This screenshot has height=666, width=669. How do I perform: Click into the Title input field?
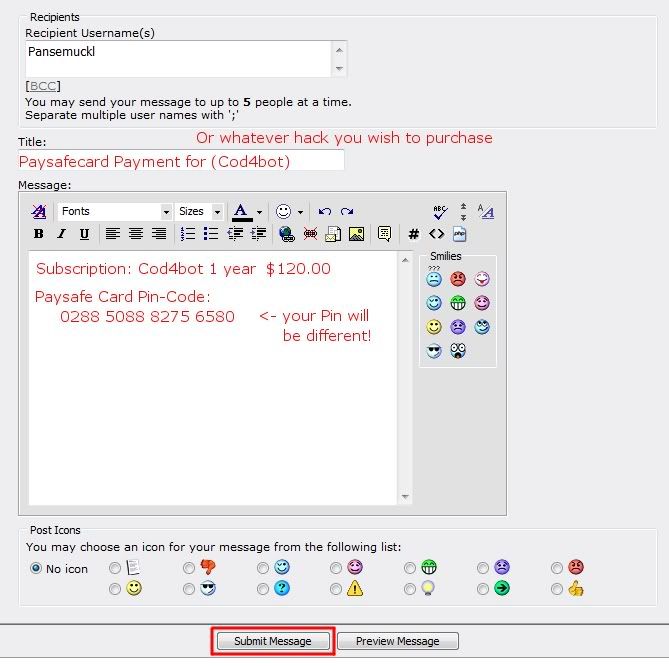(x=181, y=161)
